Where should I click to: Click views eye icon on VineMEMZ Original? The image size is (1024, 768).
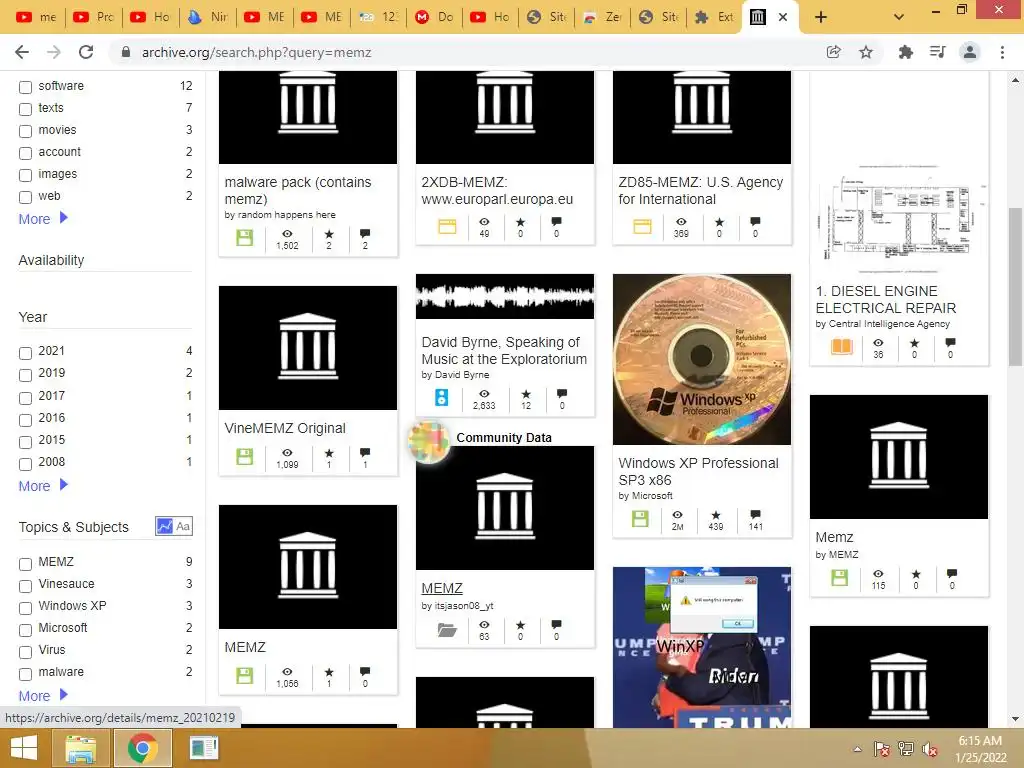click(287, 452)
